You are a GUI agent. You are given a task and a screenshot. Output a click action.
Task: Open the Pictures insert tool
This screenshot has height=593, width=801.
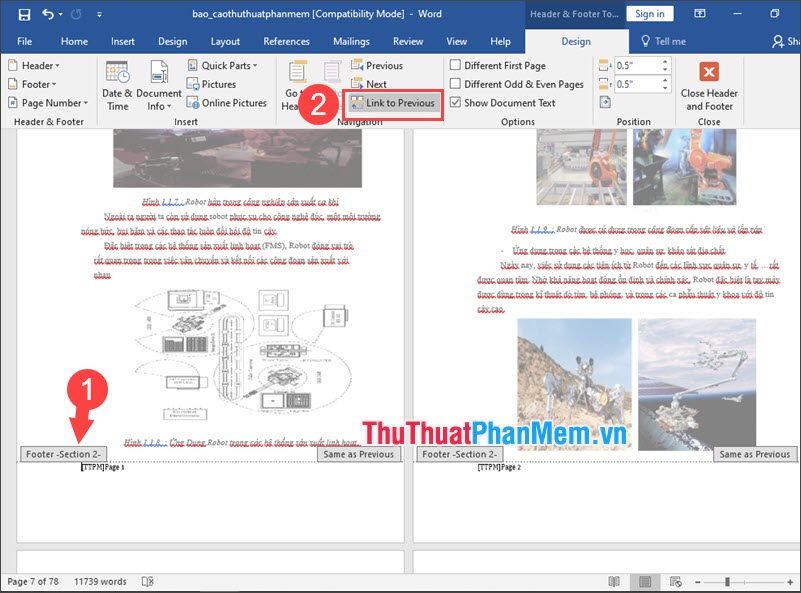212,84
